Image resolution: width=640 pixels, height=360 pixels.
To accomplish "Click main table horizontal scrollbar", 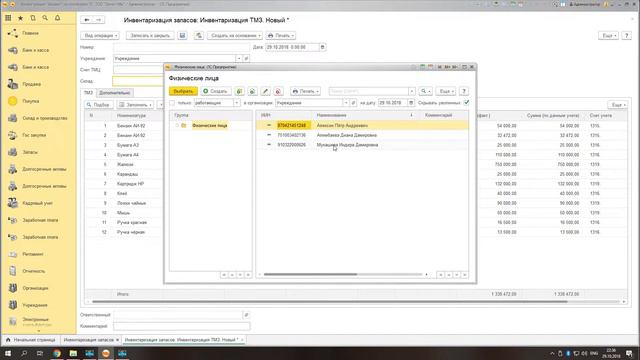I will tap(330, 302).
